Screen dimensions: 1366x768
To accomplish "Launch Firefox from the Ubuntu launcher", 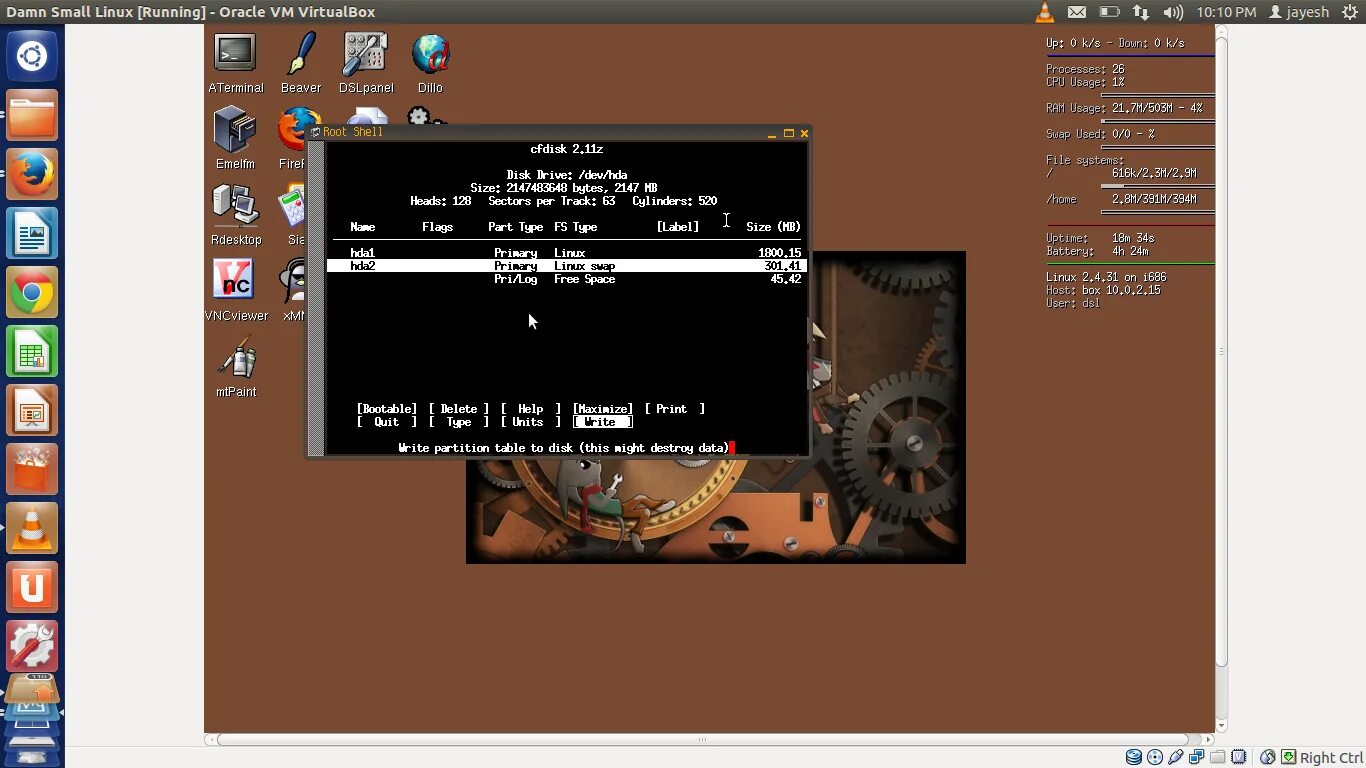I will [x=32, y=174].
